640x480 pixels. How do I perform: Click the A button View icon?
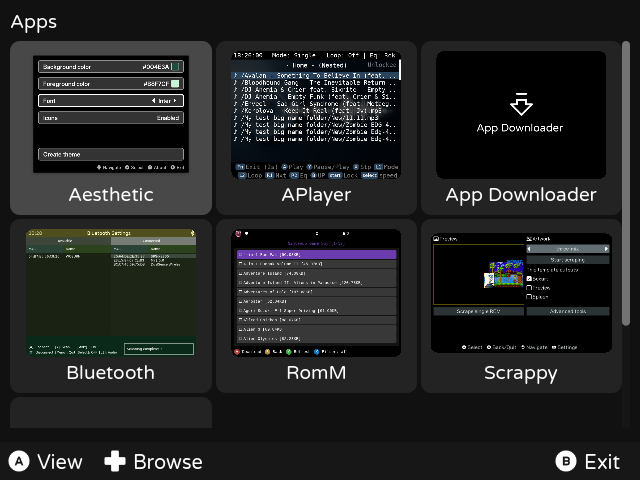pyautogui.click(x=19, y=461)
